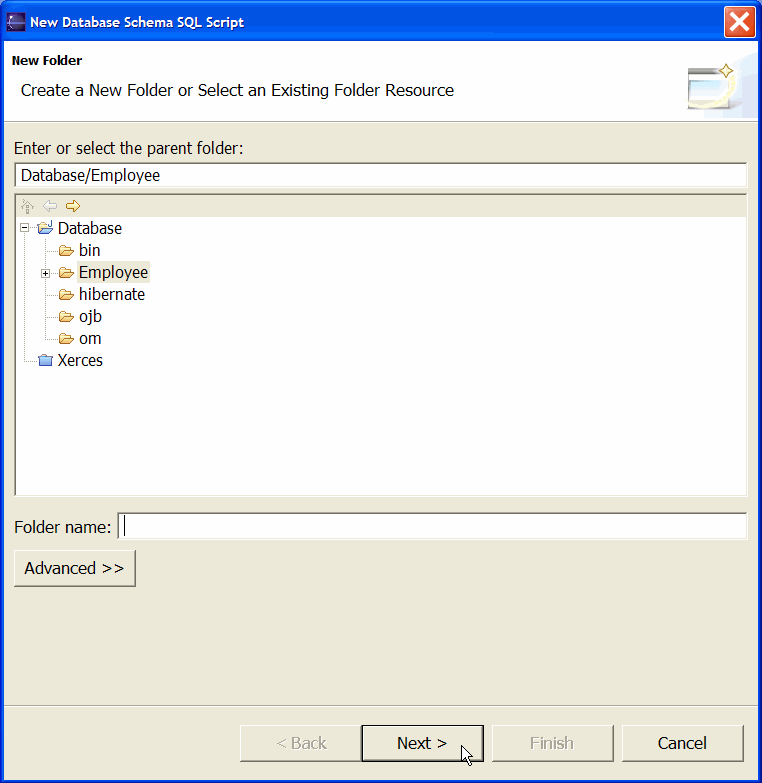Click the forward arrow navigation icon
Image resolution: width=762 pixels, height=783 pixels.
(x=73, y=206)
